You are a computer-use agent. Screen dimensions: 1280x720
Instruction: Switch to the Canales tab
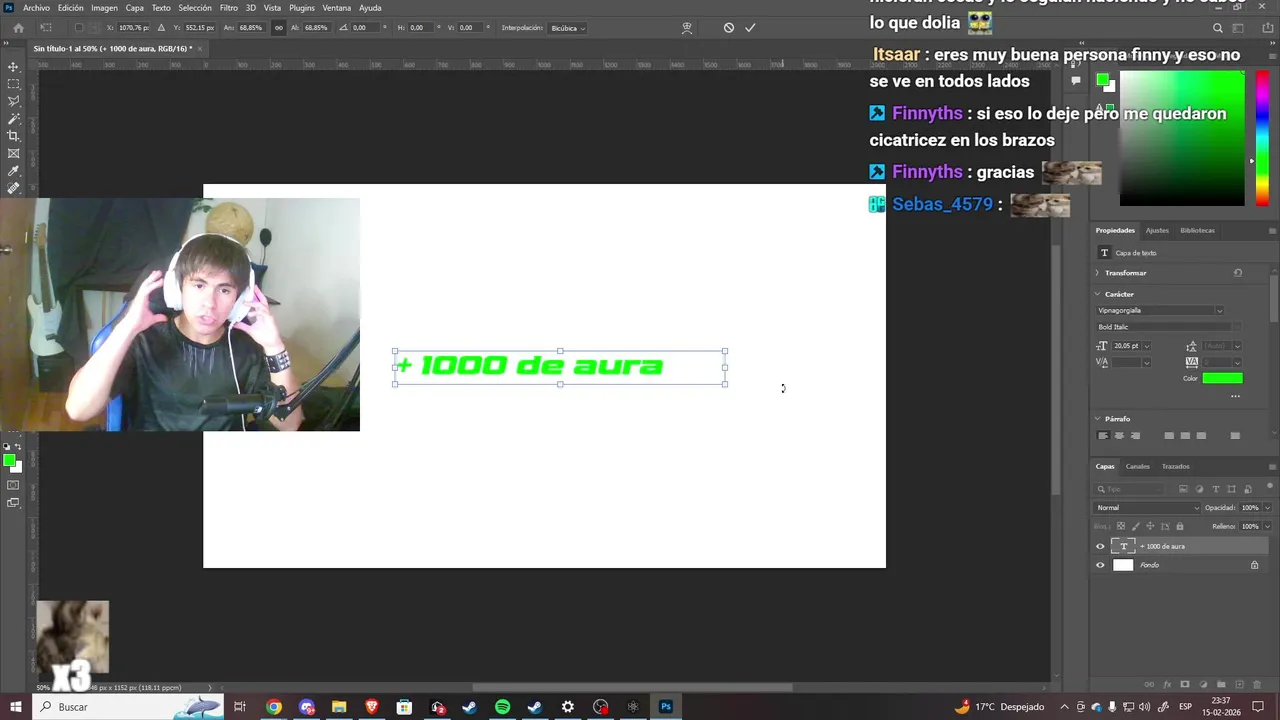point(1138,466)
